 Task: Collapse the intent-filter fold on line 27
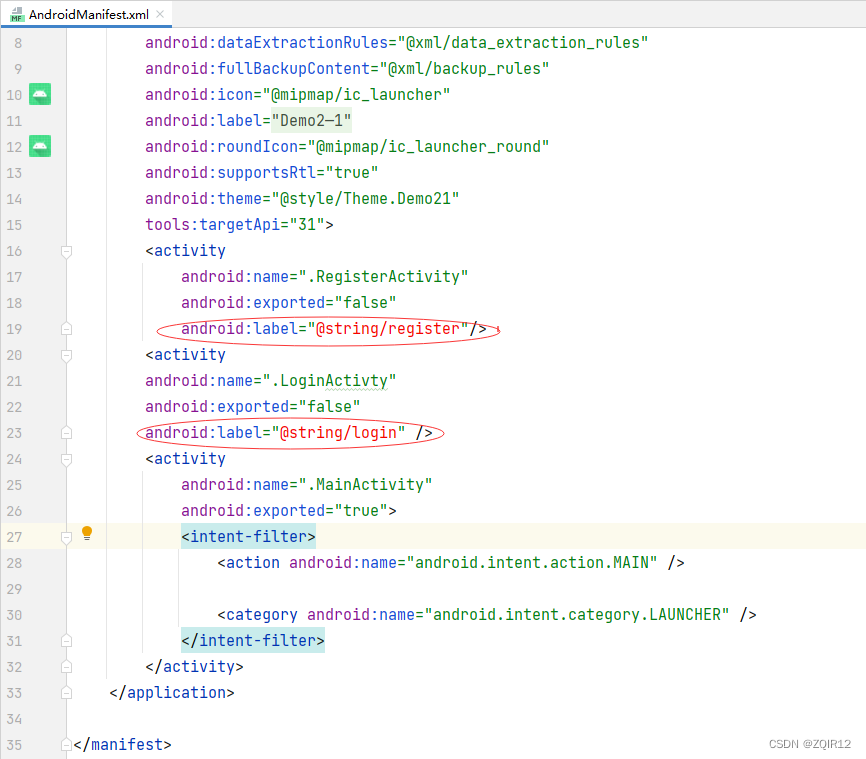click(66, 537)
